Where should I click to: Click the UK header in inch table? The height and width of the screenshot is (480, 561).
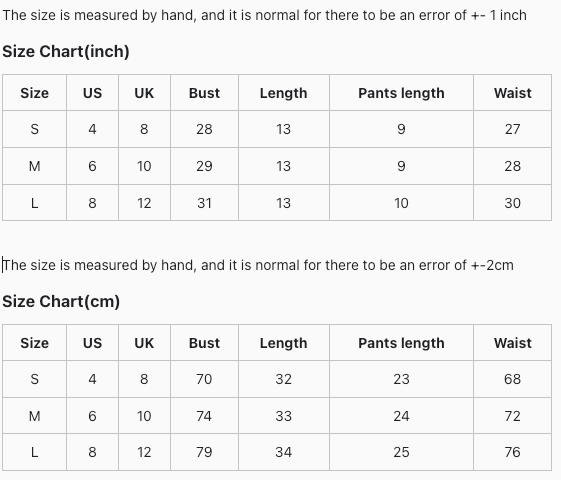[x=144, y=93]
